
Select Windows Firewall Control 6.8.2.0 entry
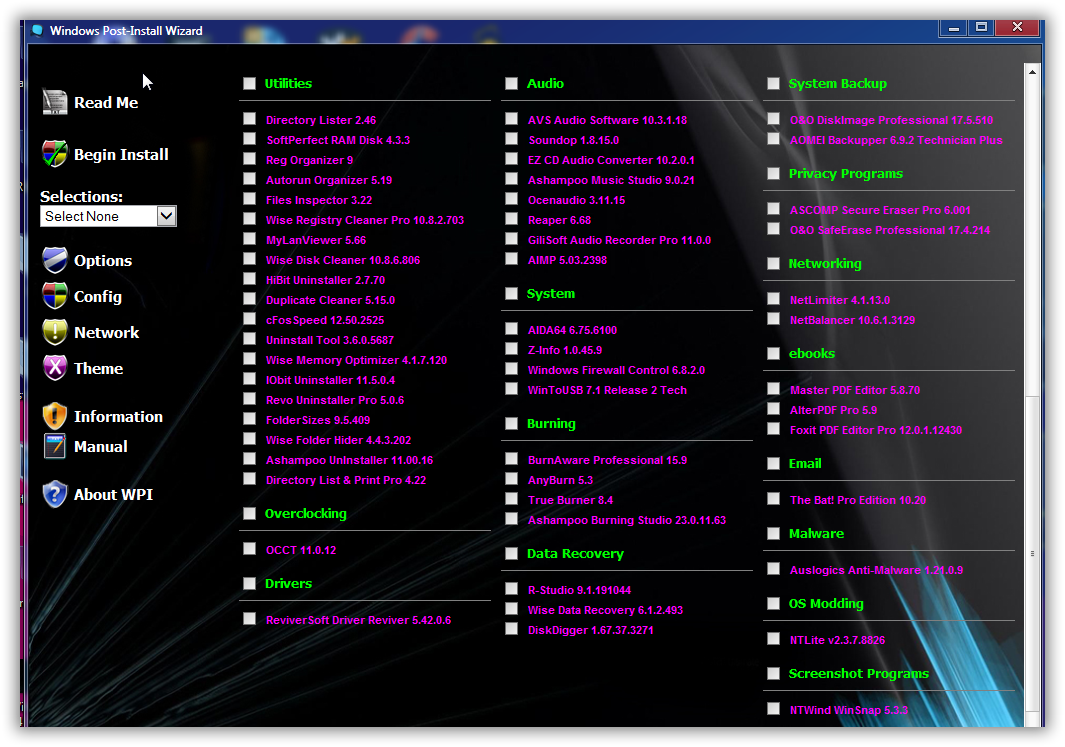(x=617, y=370)
